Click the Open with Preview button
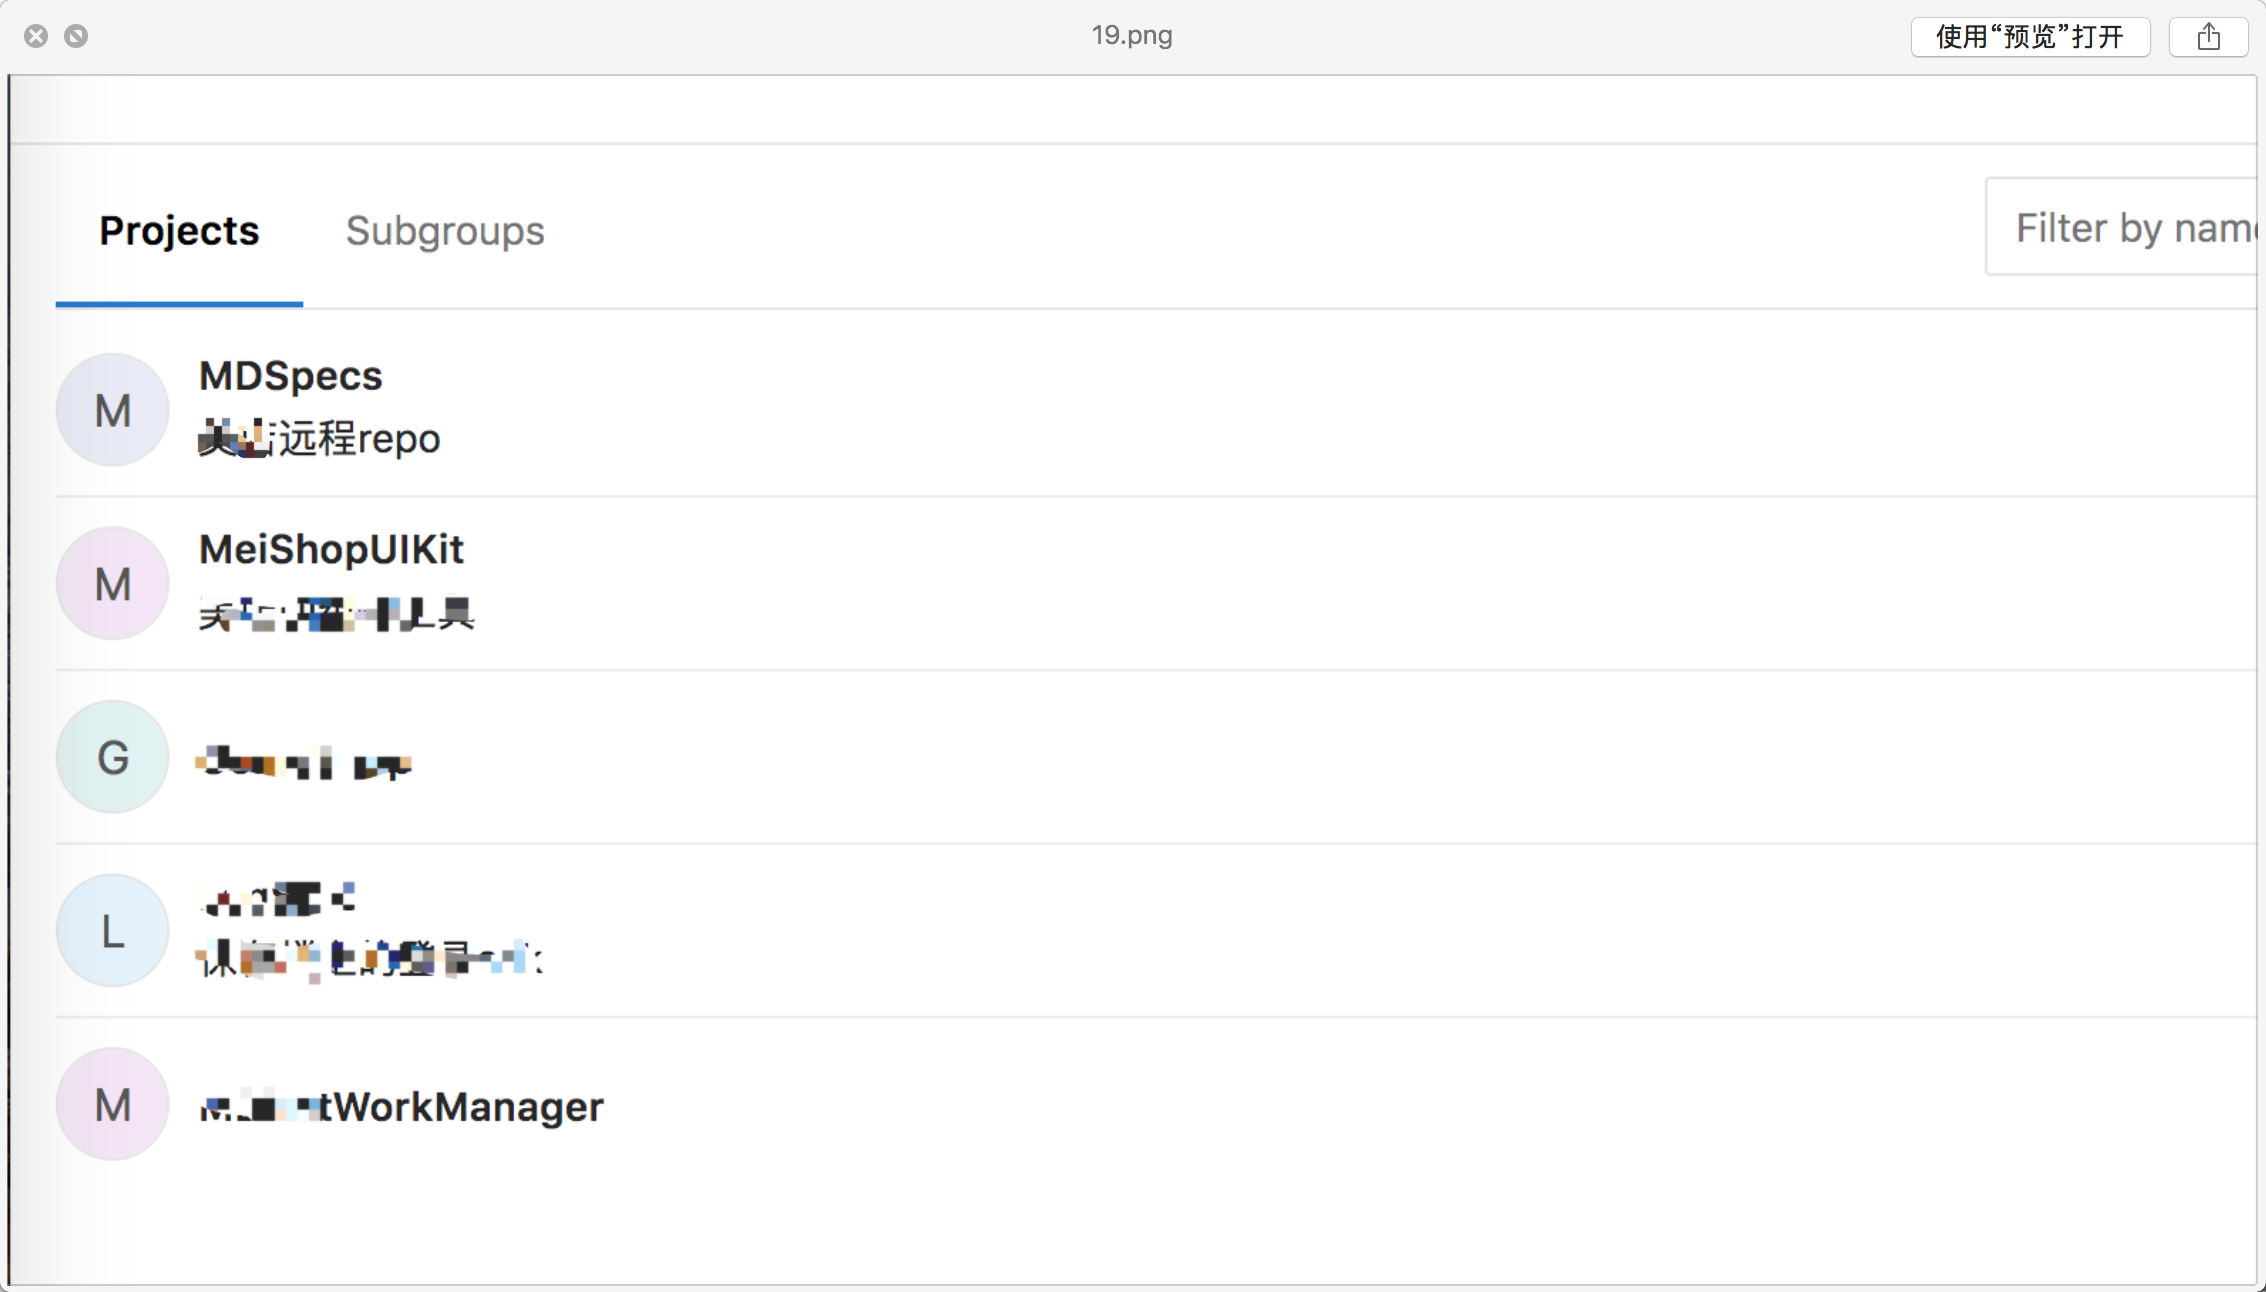Screen dimensions: 2266x1292 (2030, 37)
